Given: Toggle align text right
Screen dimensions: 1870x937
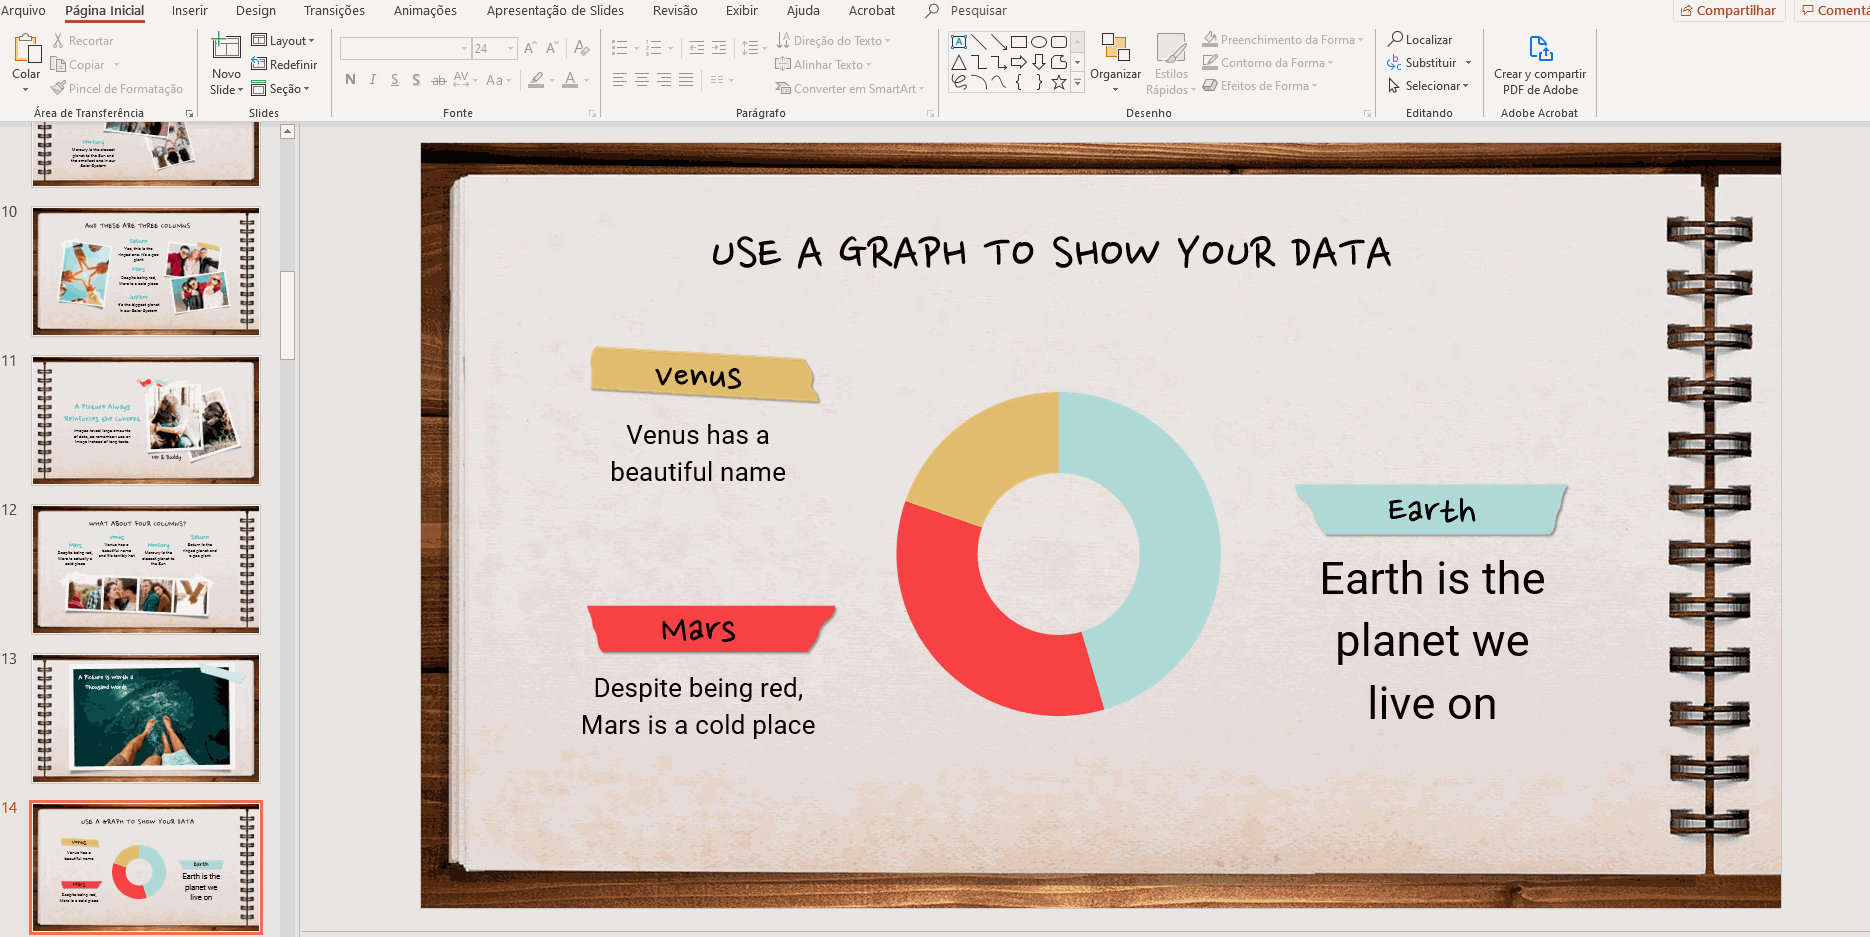Looking at the screenshot, I should (x=664, y=80).
